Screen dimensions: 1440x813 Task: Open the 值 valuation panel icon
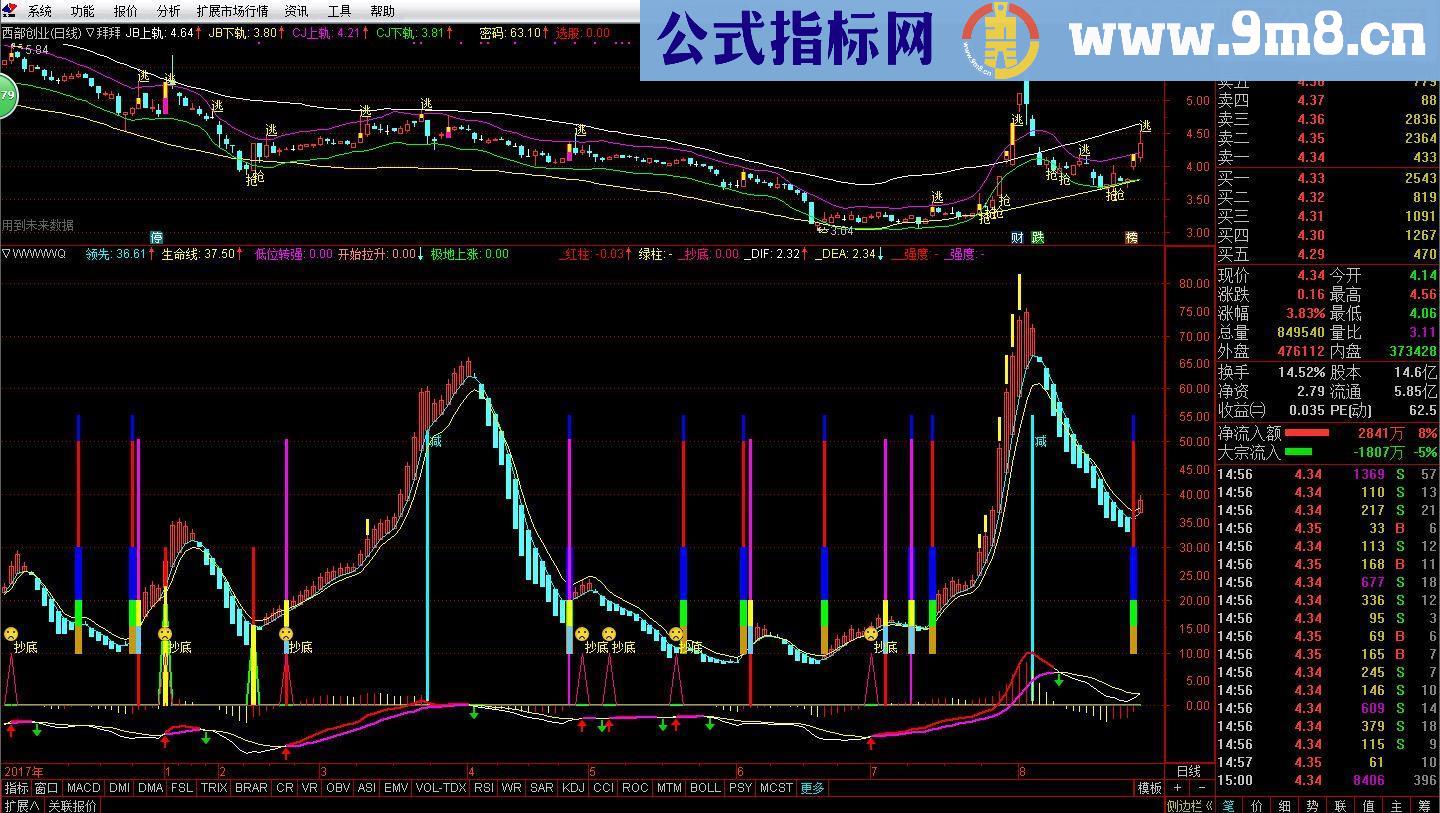pyautogui.click(x=1370, y=805)
